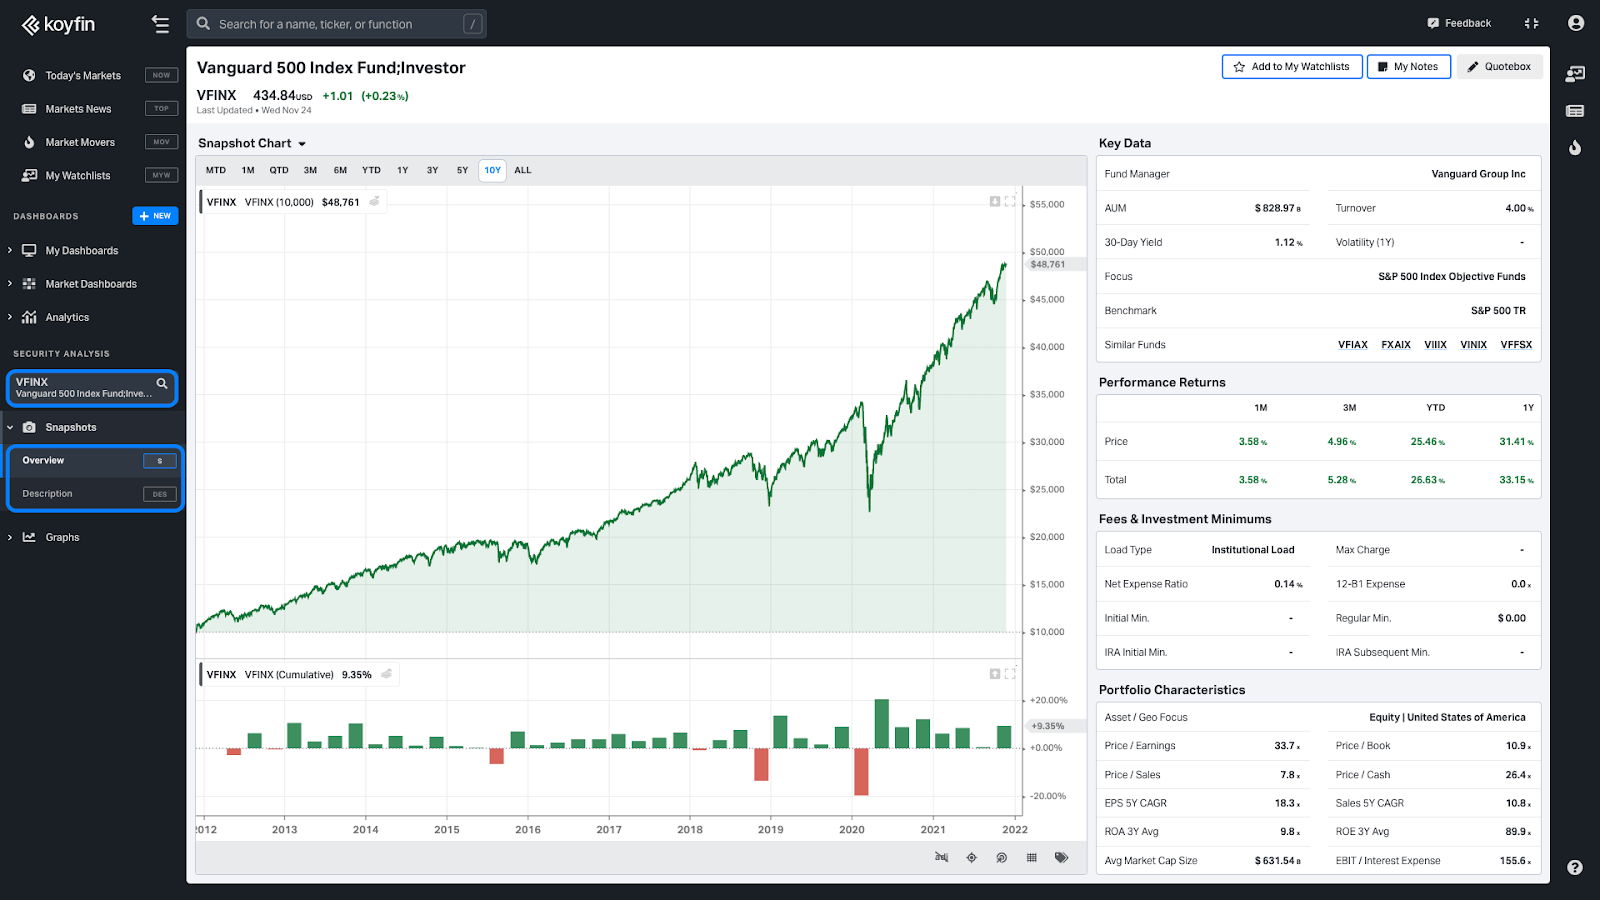1600x900 pixels.
Task: Click the Today's Markets globe icon
Action: pyautogui.click(x=29, y=75)
